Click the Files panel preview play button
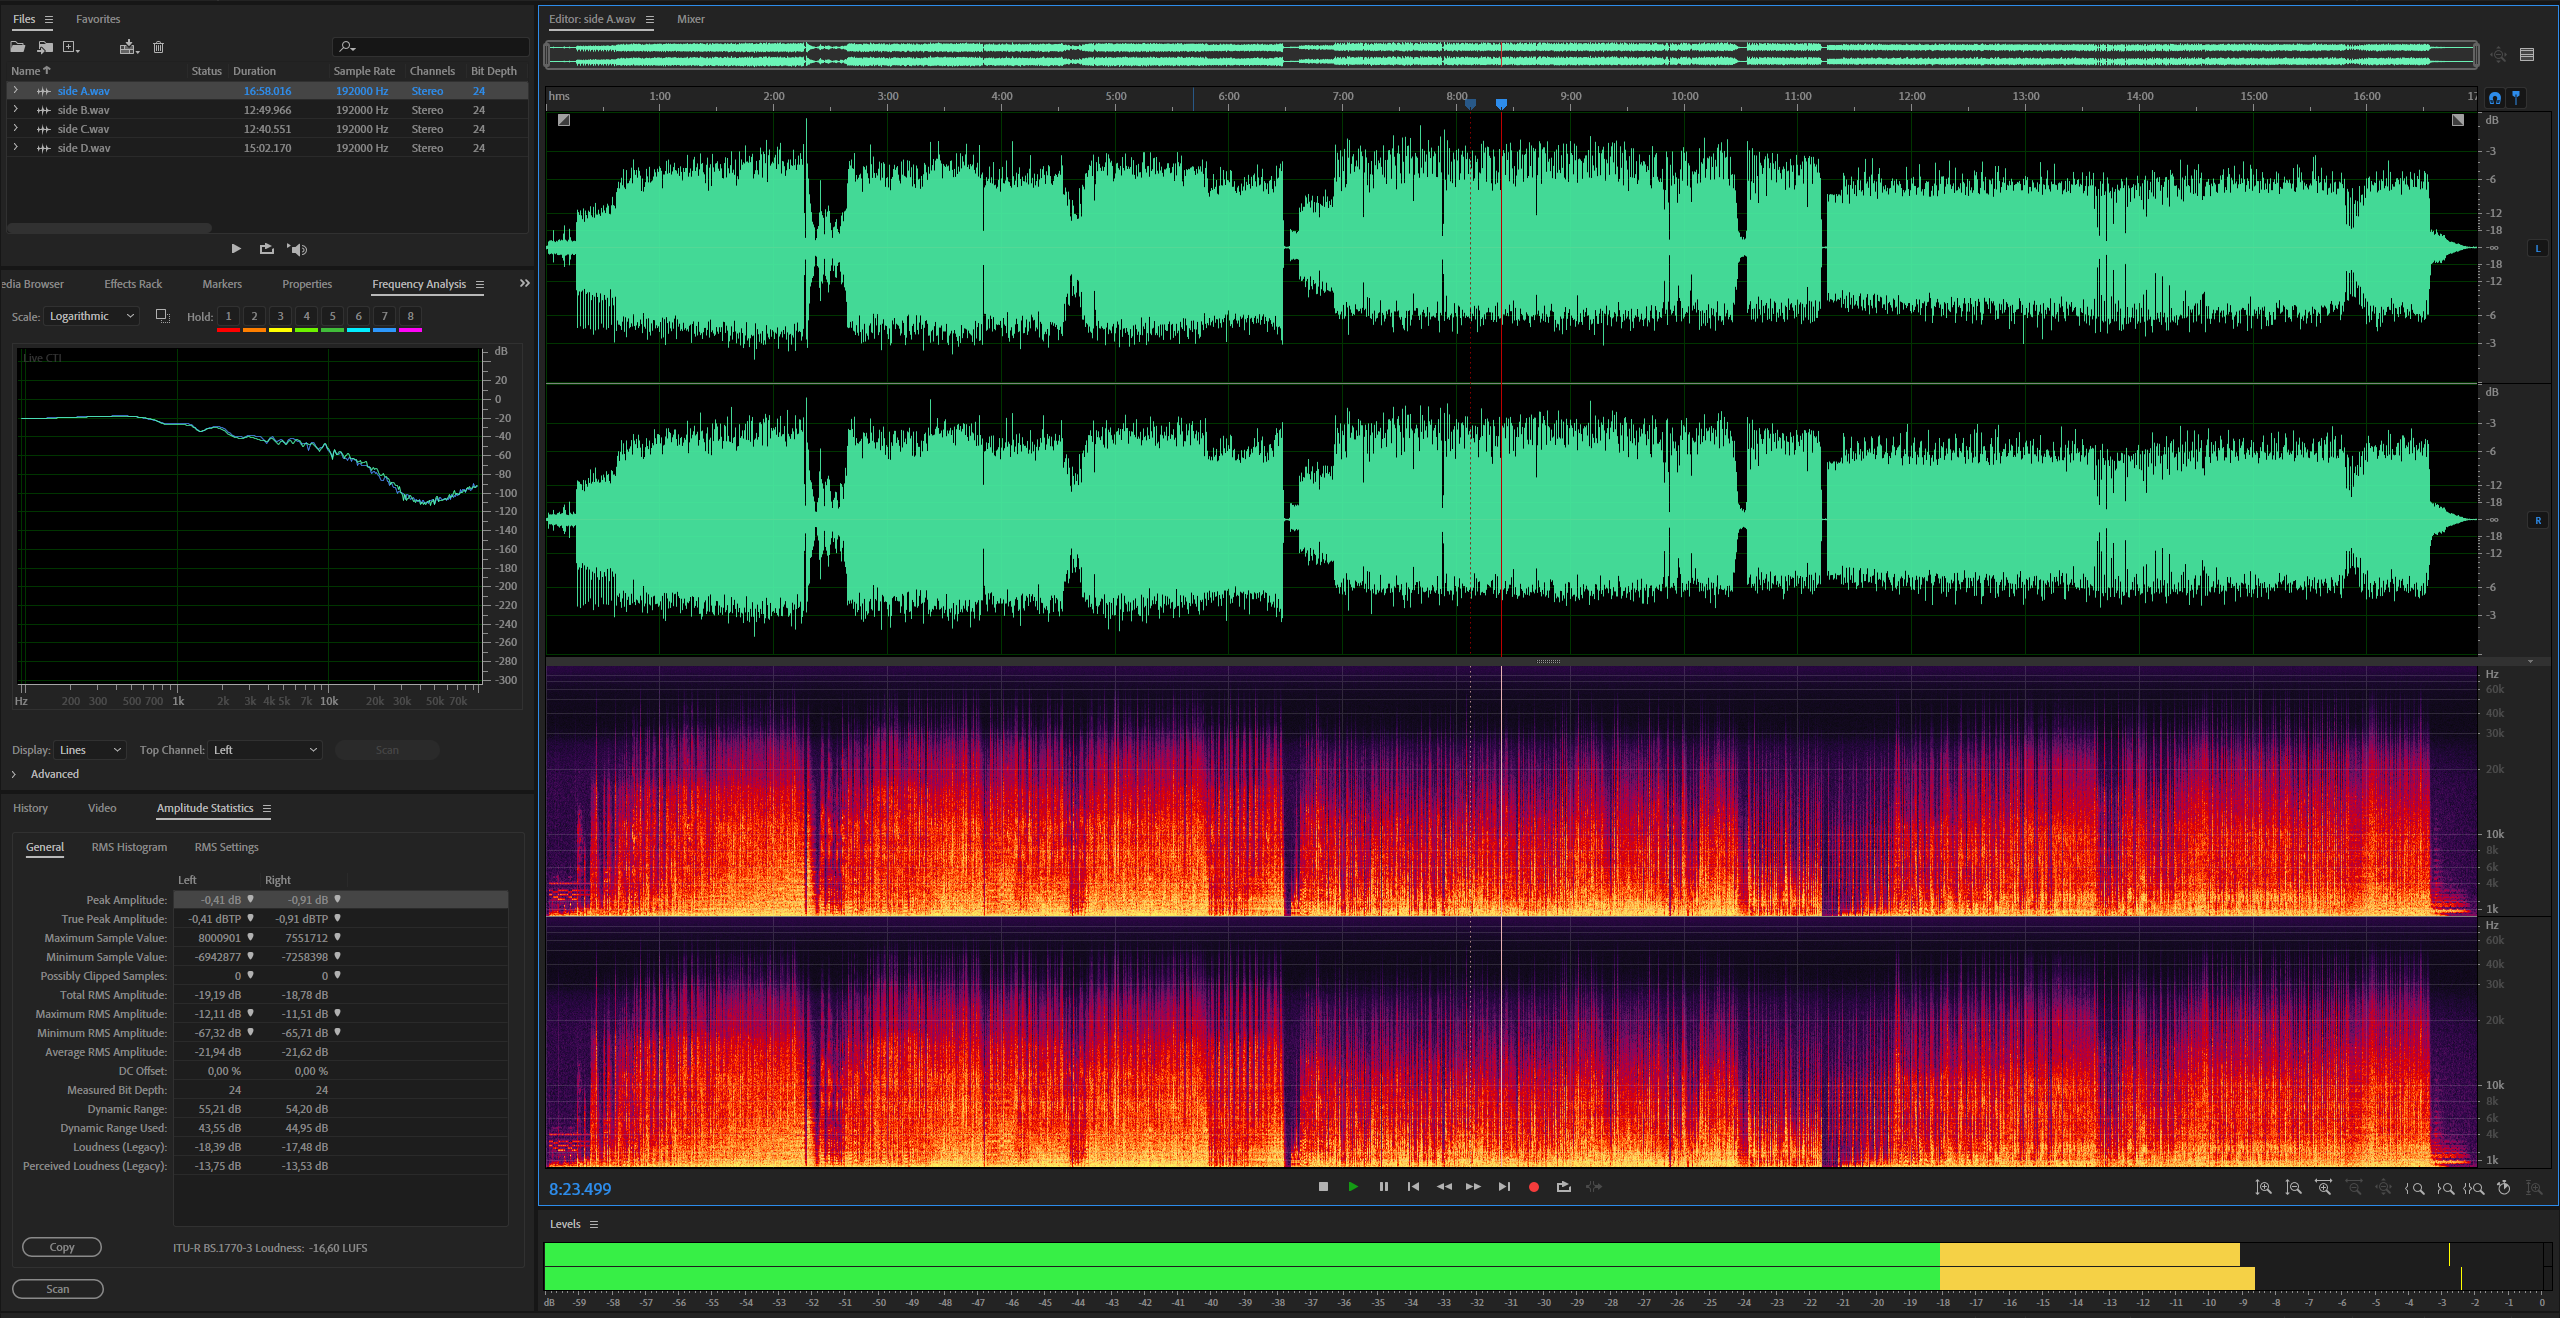The width and height of the screenshot is (2560, 1318). [x=236, y=249]
